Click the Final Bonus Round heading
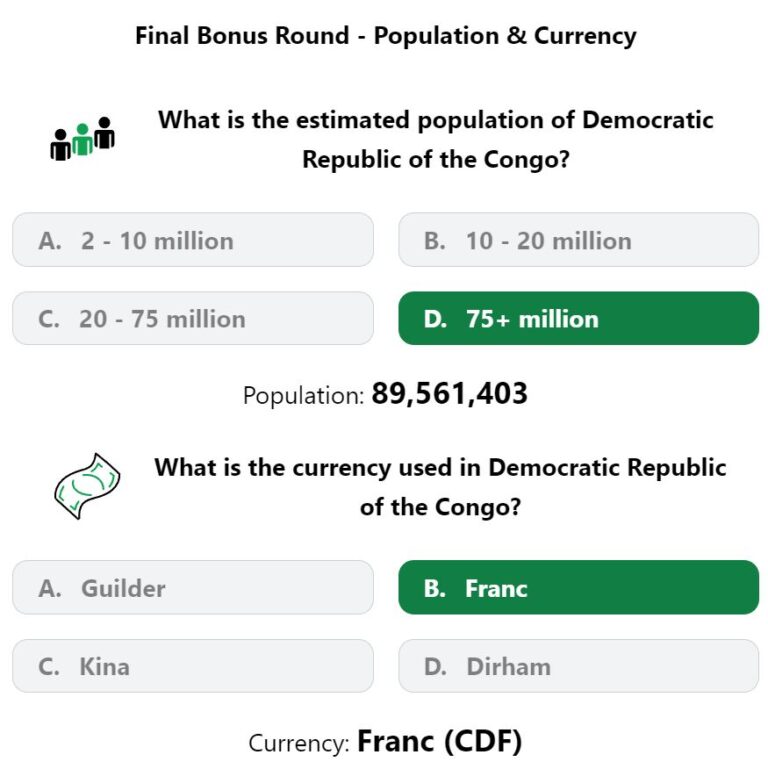The image size is (768, 769). click(x=385, y=36)
